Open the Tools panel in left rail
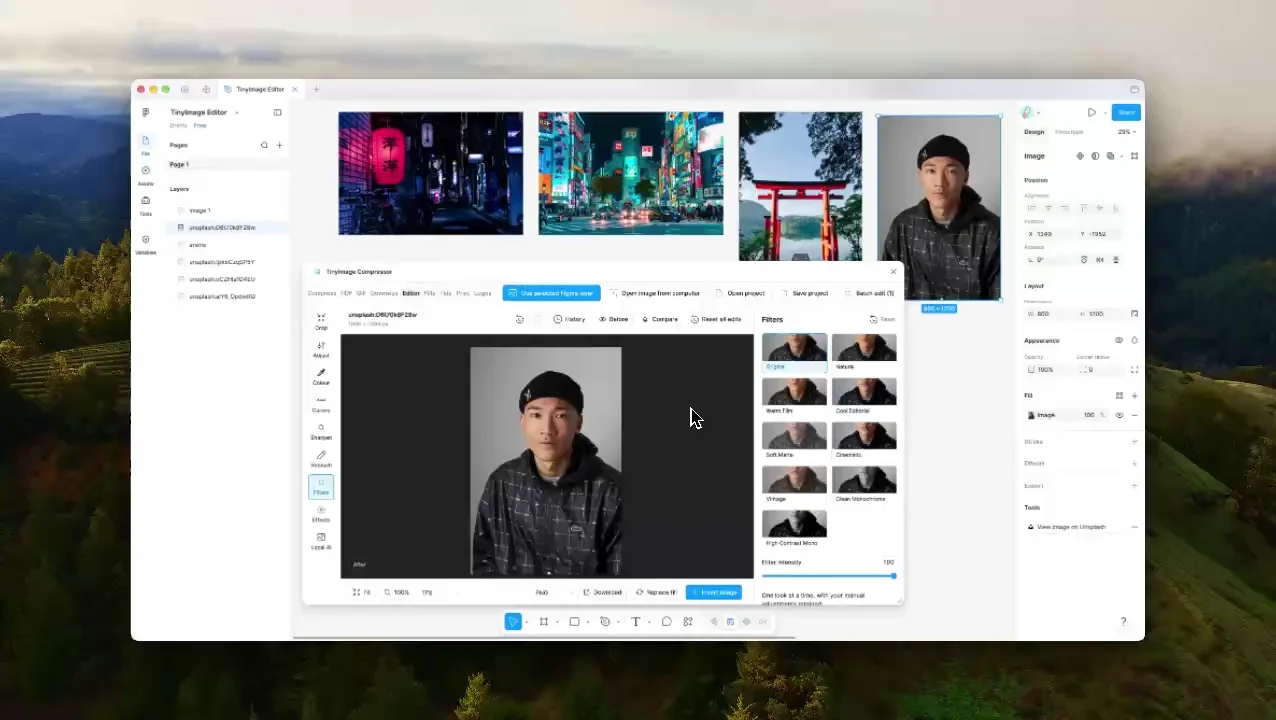 145,205
